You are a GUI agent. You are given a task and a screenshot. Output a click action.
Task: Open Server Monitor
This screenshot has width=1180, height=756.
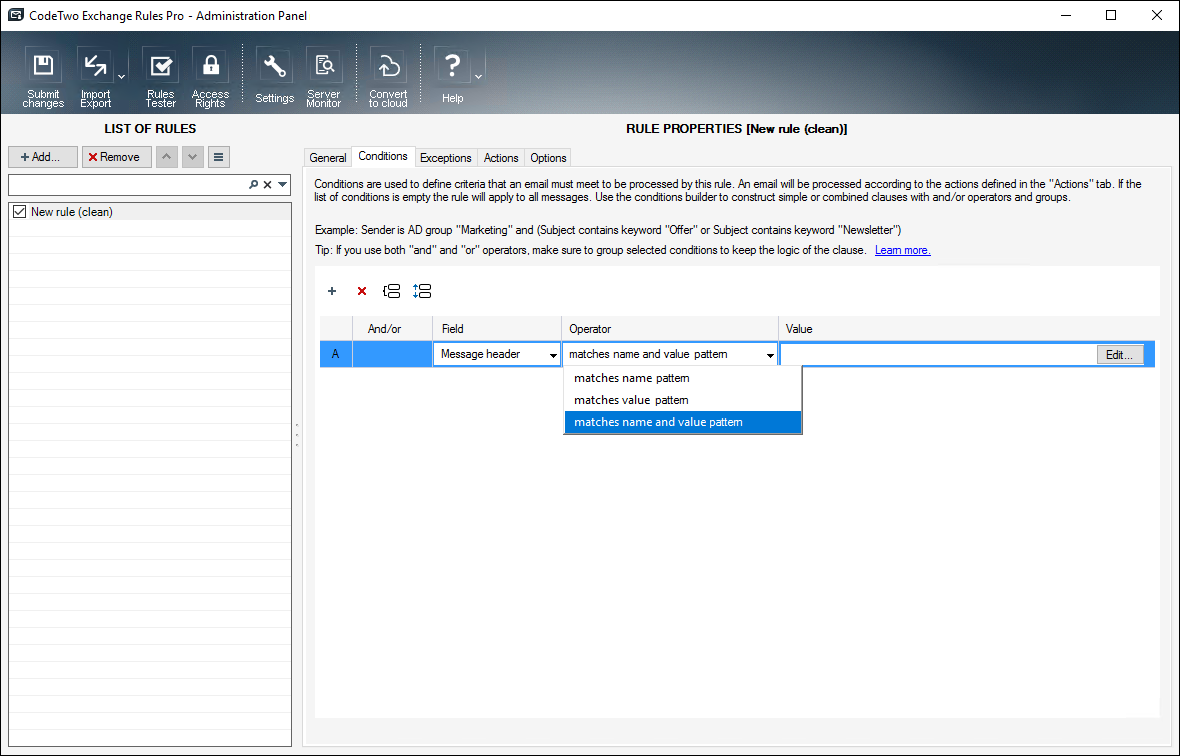[324, 77]
